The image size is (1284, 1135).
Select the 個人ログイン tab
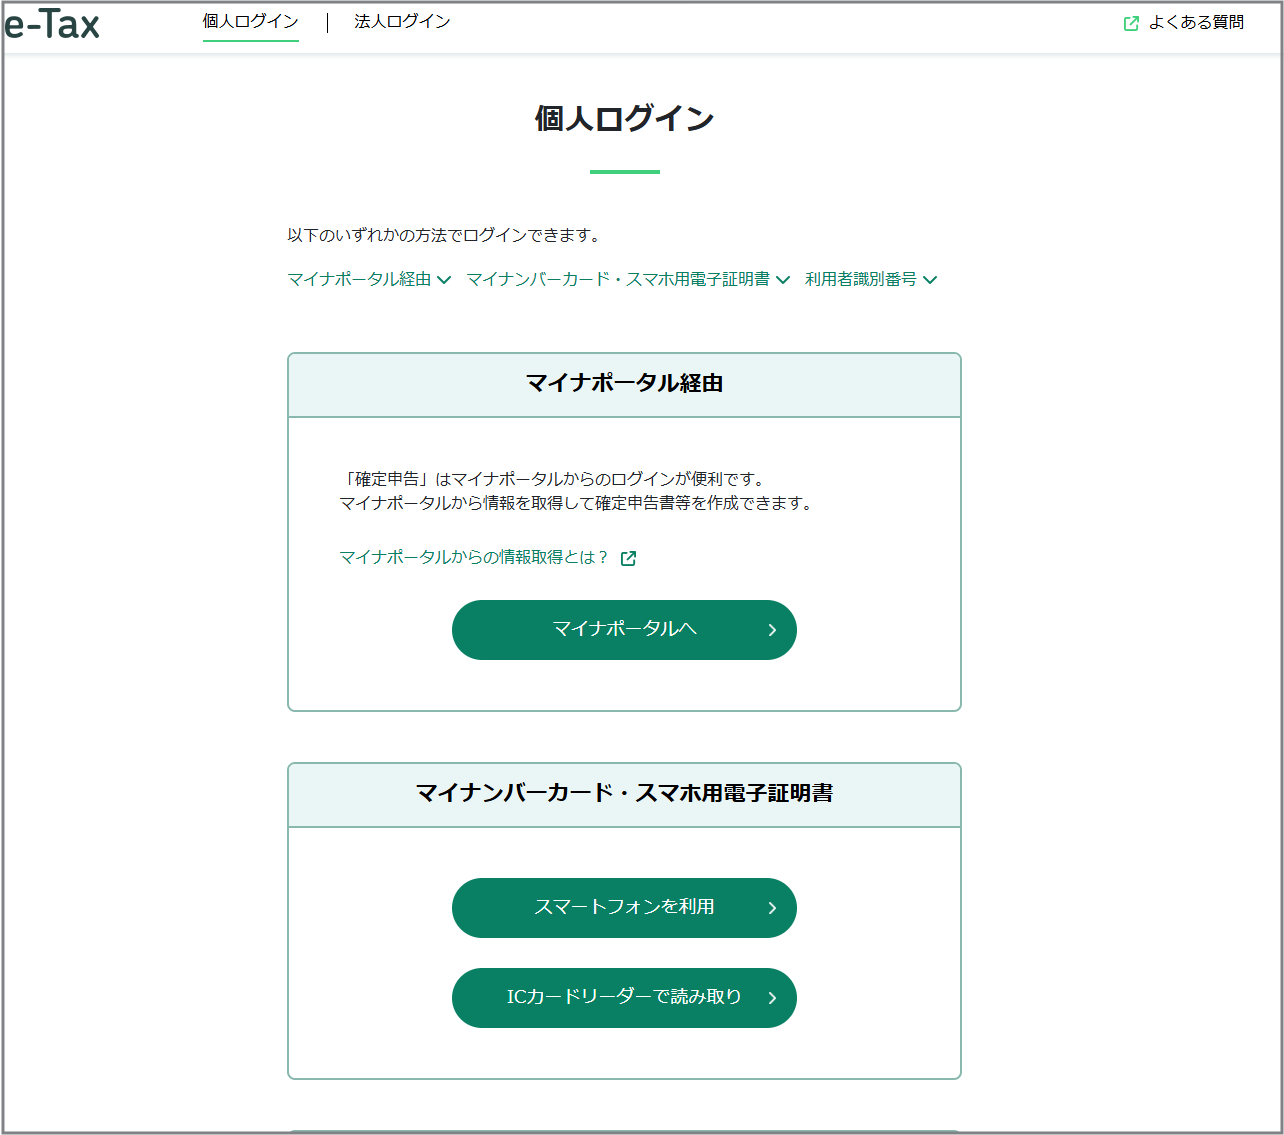point(250,20)
